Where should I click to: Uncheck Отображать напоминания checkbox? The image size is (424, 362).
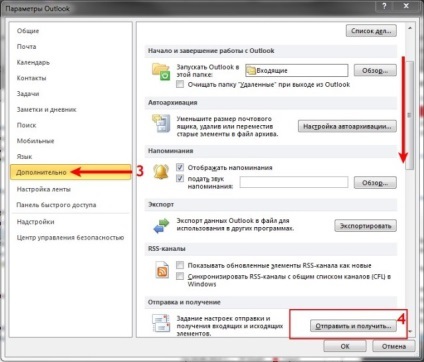pos(180,167)
